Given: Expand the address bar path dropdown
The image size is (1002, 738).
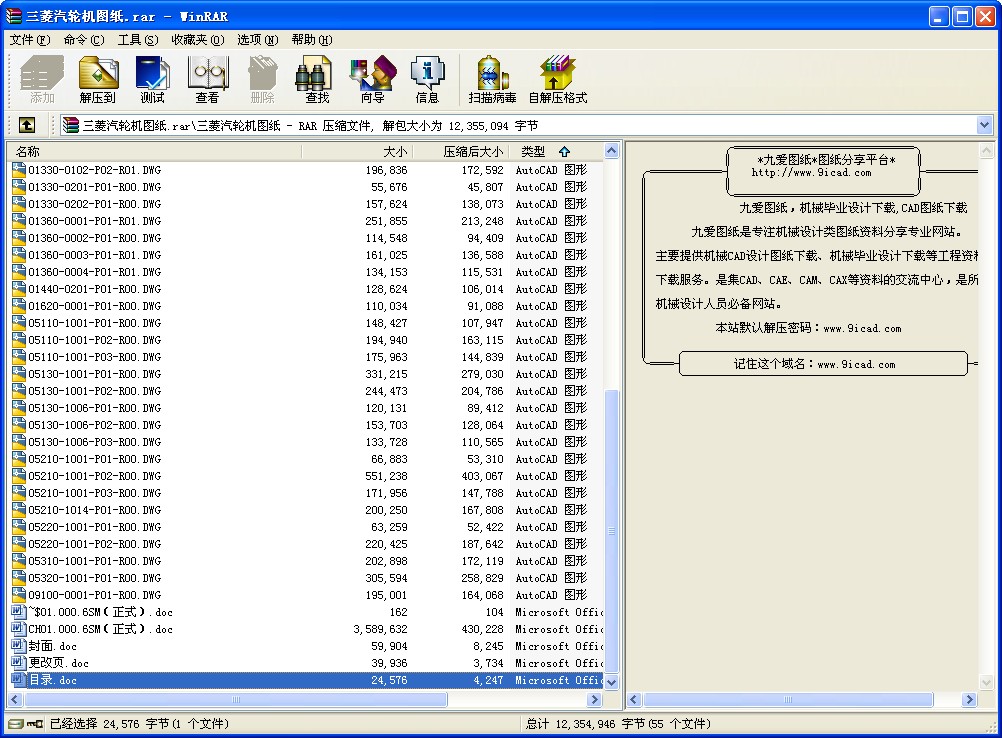Looking at the screenshot, I should point(984,125).
